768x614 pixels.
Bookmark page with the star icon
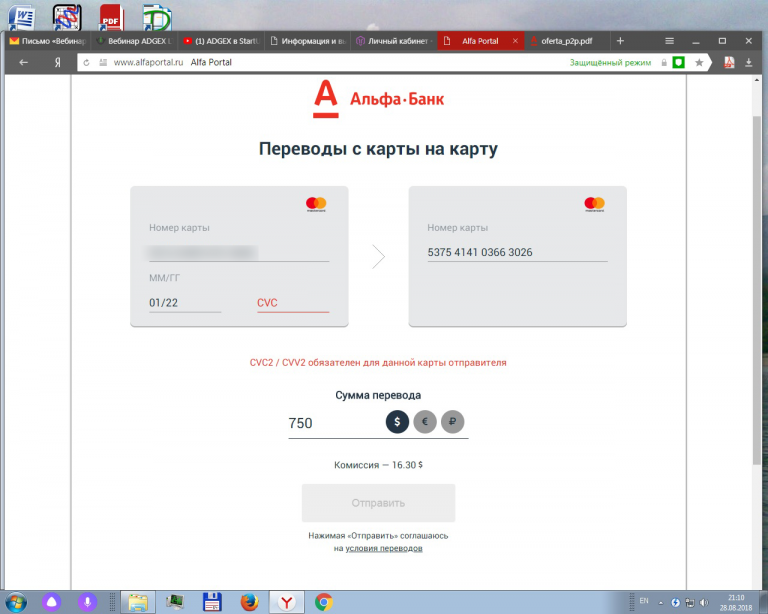coord(699,62)
